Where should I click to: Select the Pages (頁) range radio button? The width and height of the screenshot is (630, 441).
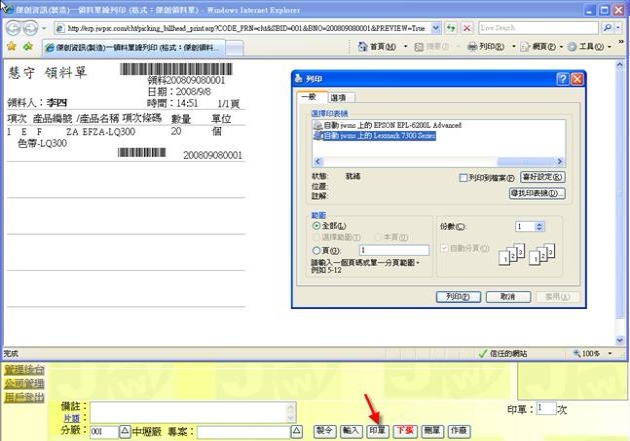tap(317, 250)
